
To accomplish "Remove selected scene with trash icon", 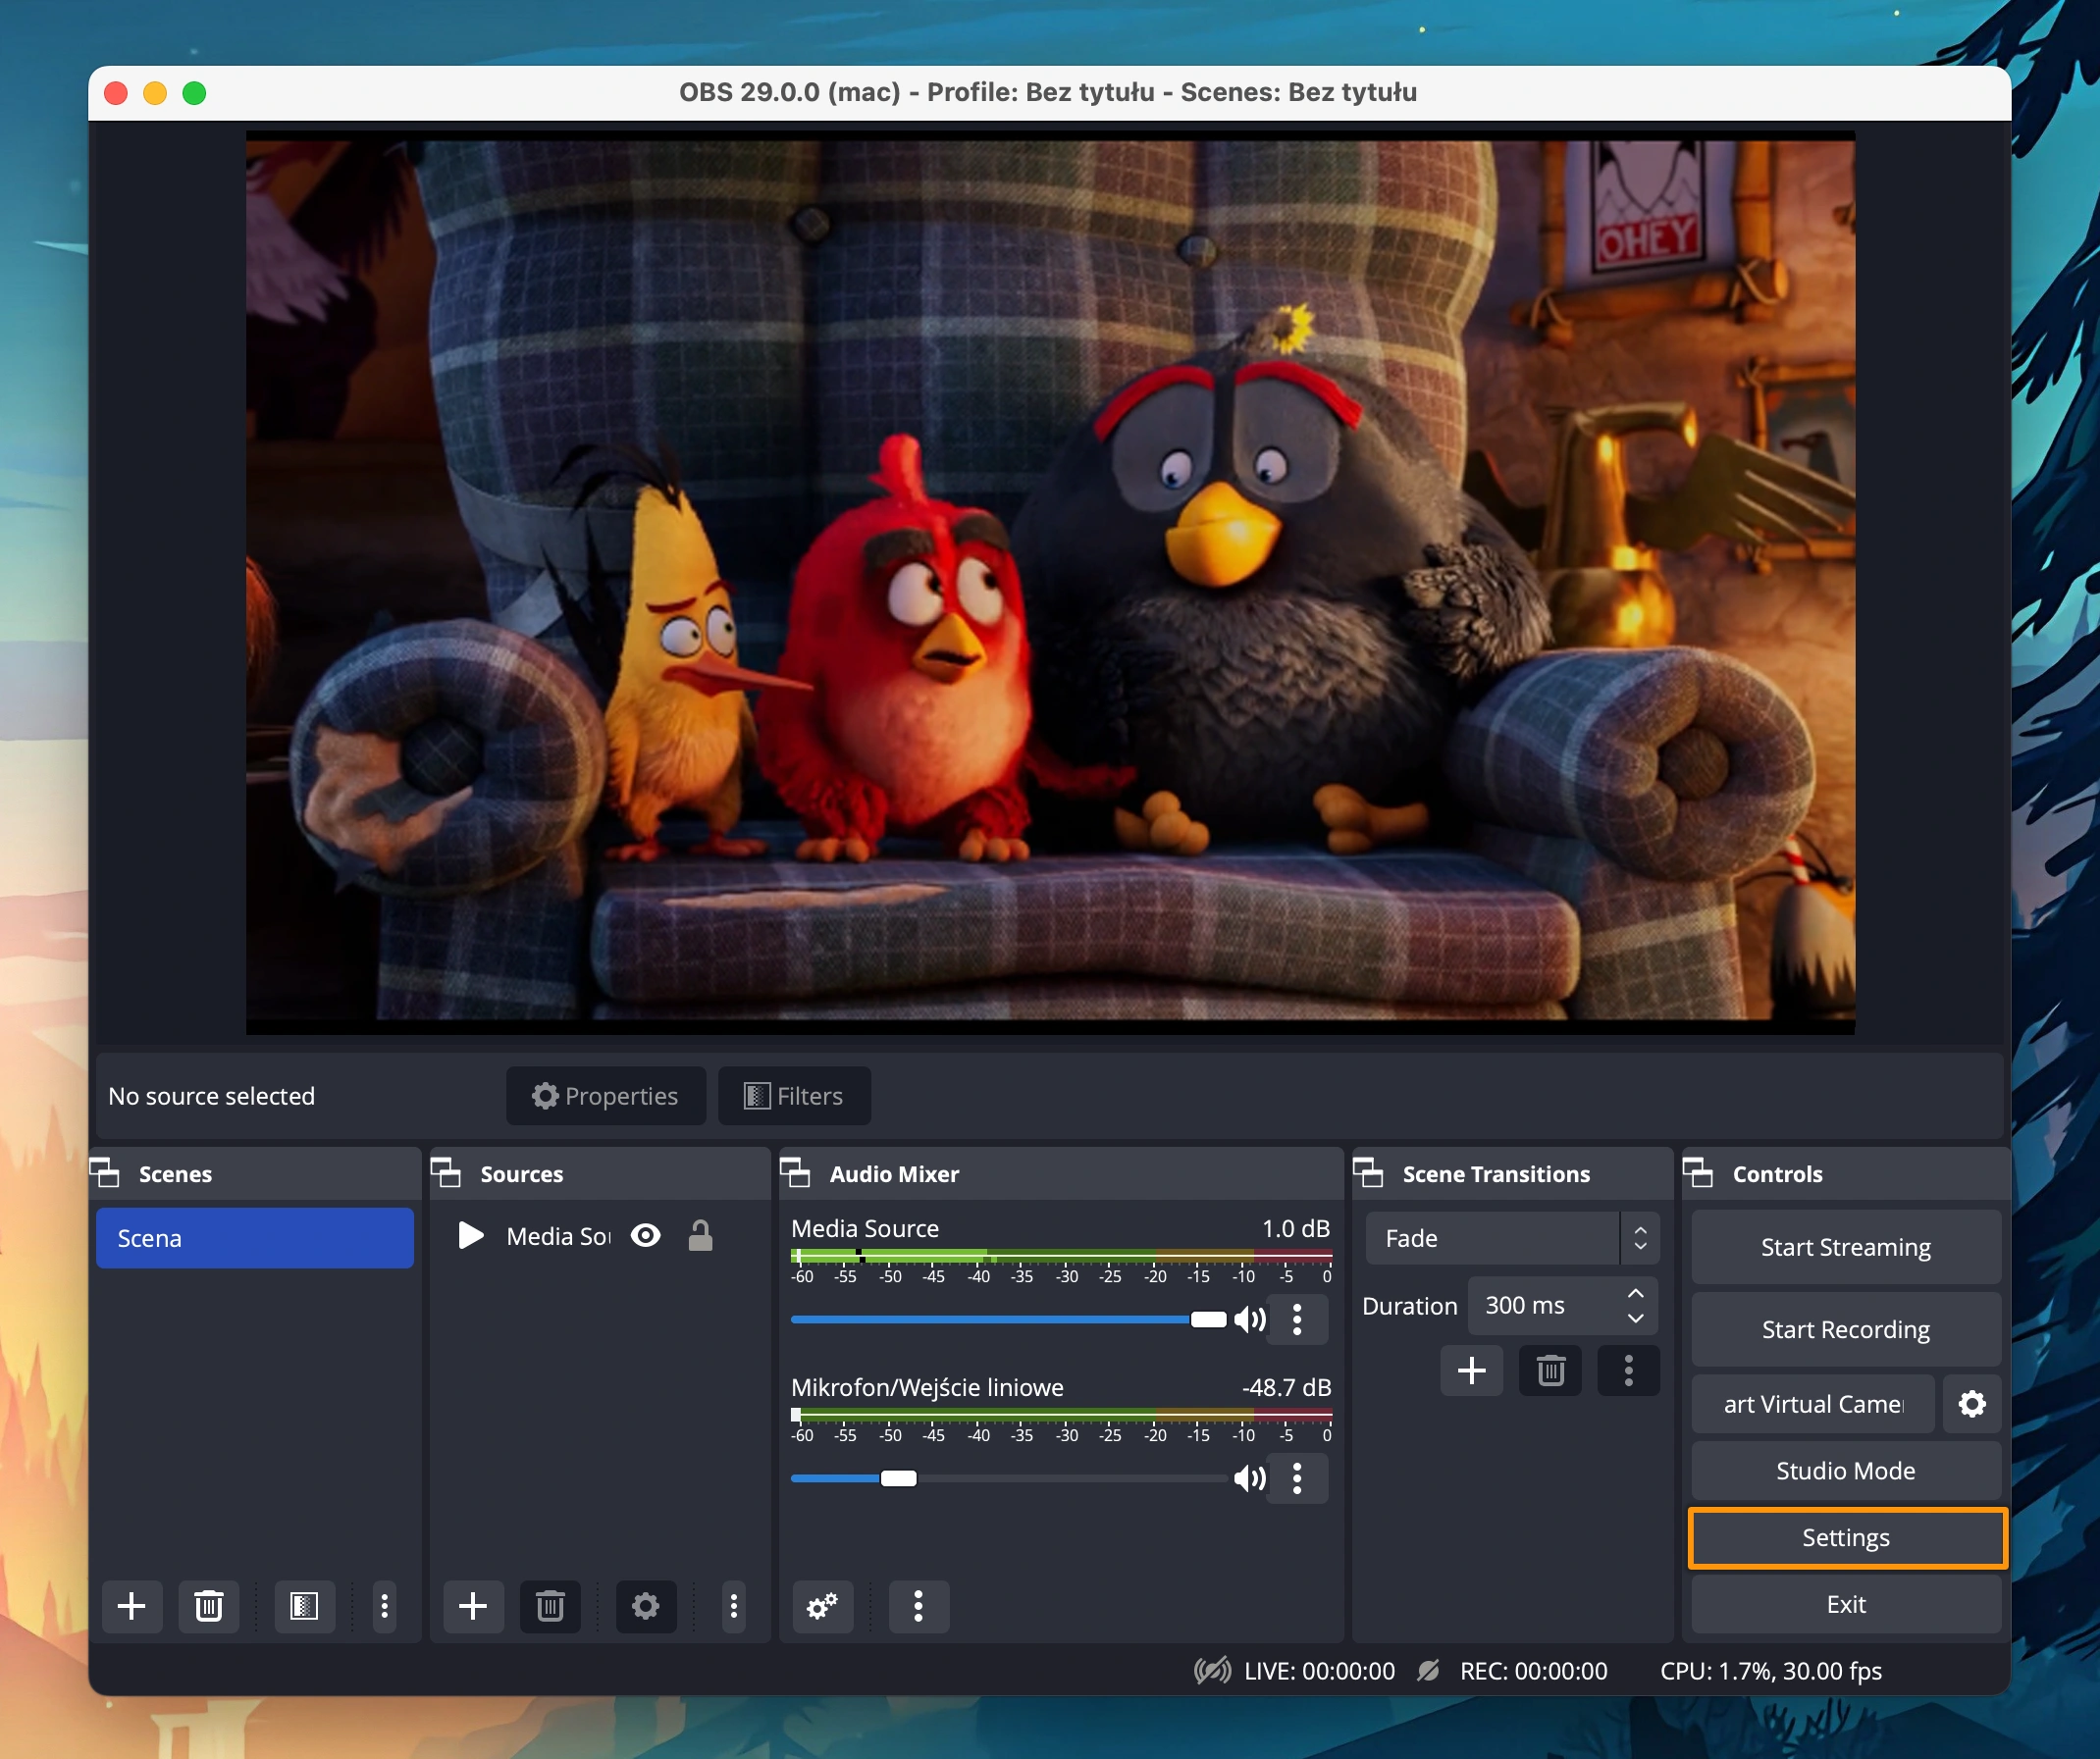I will [x=208, y=1606].
